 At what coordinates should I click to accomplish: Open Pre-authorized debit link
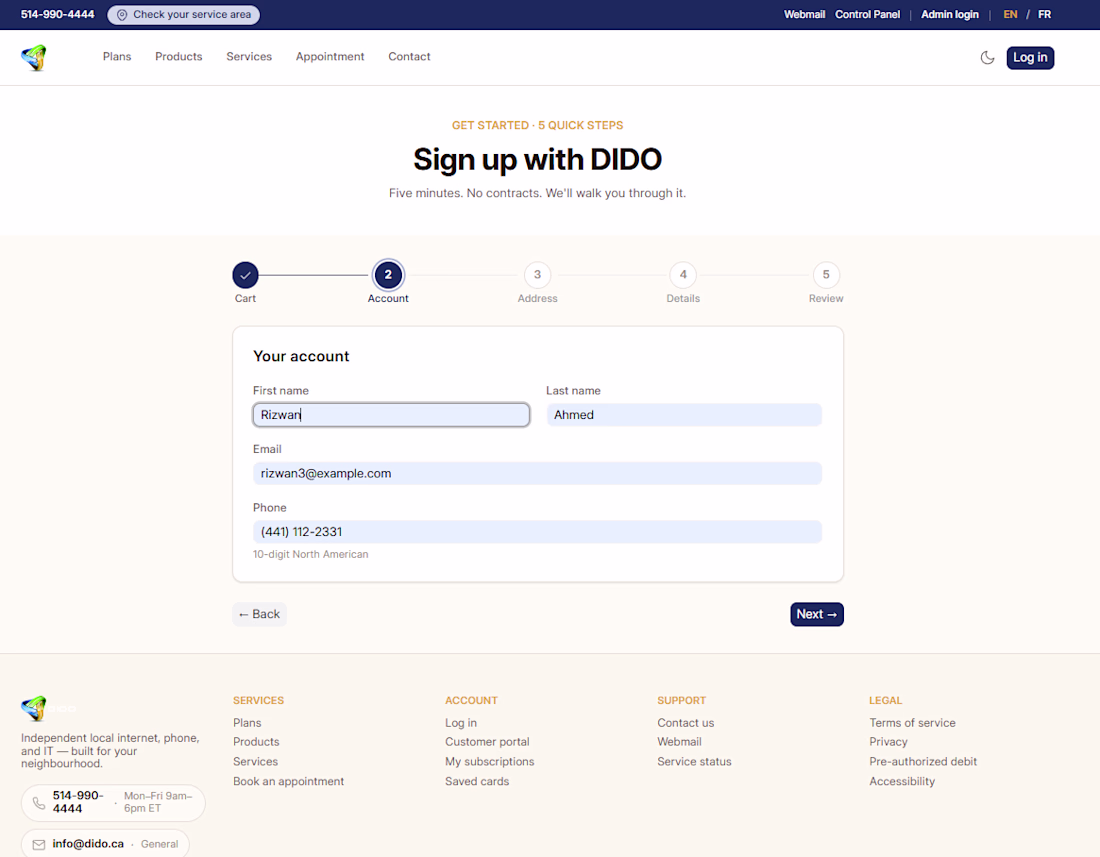point(923,762)
